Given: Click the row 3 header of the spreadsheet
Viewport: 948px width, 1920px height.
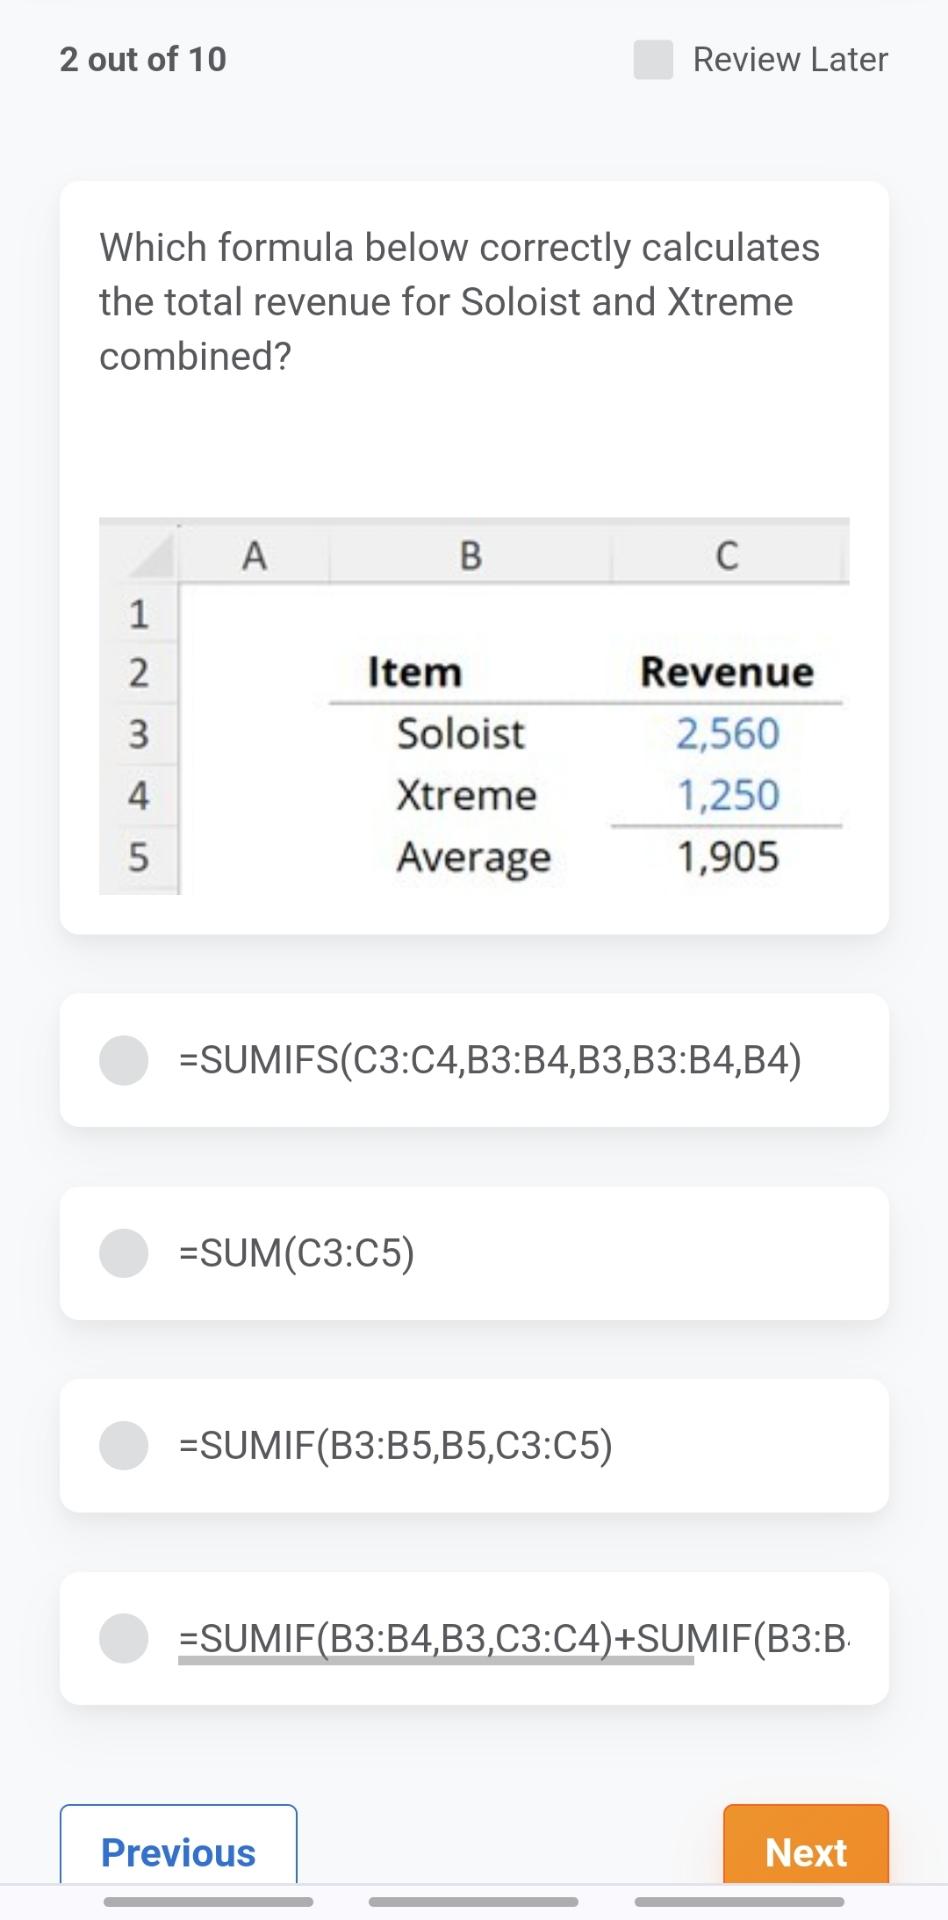Looking at the screenshot, I should point(138,734).
